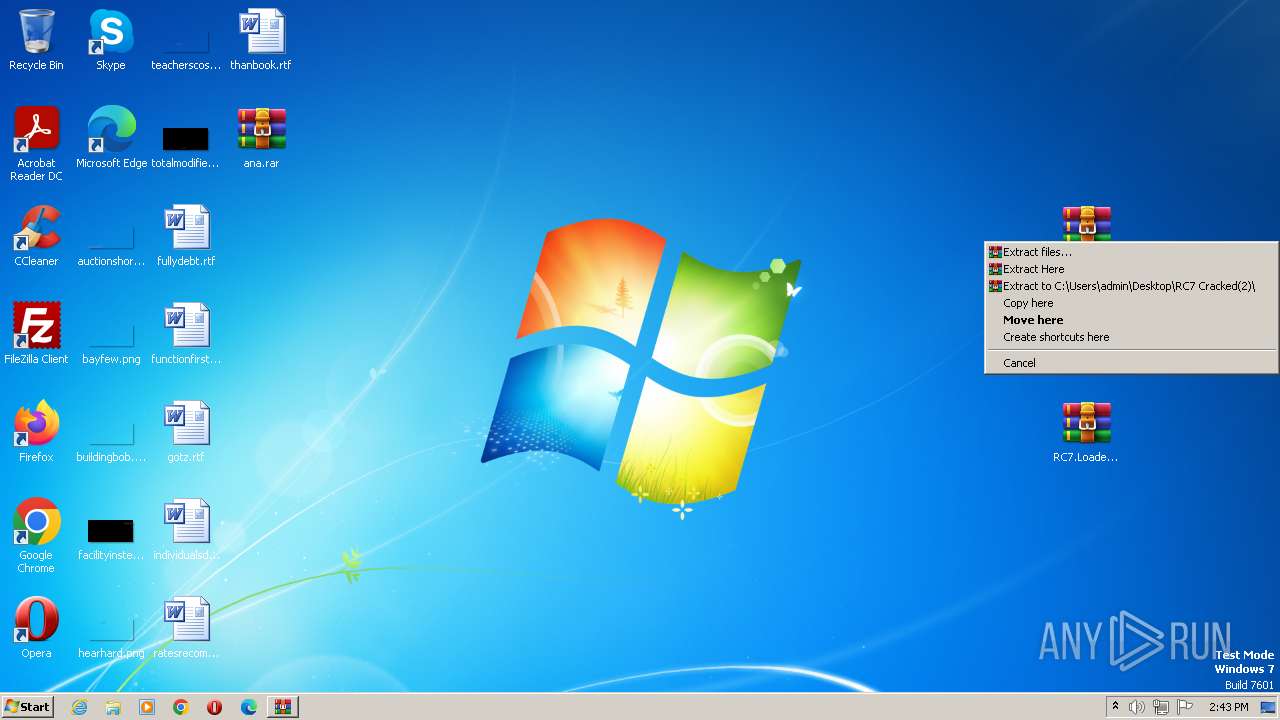Show hidden tray icons arrow

click(x=1115, y=707)
